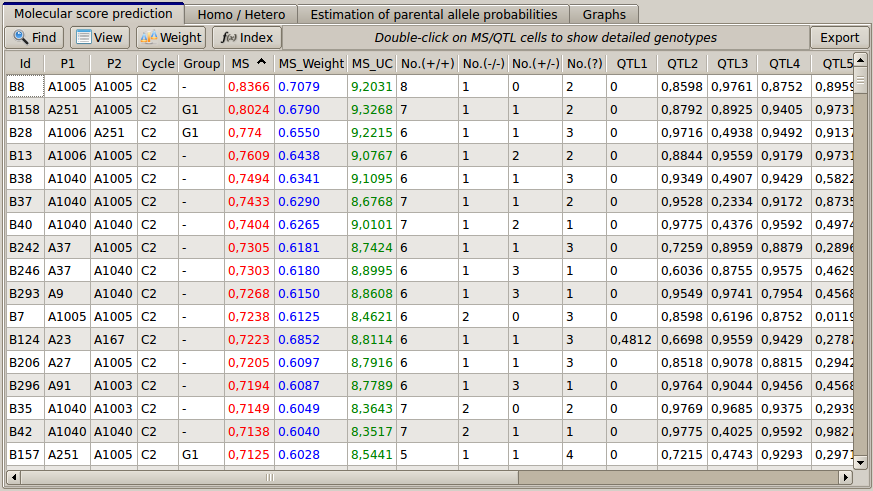Click QTL1 value 0,4812
This screenshot has height=491, width=873.
(x=631, y=340)
